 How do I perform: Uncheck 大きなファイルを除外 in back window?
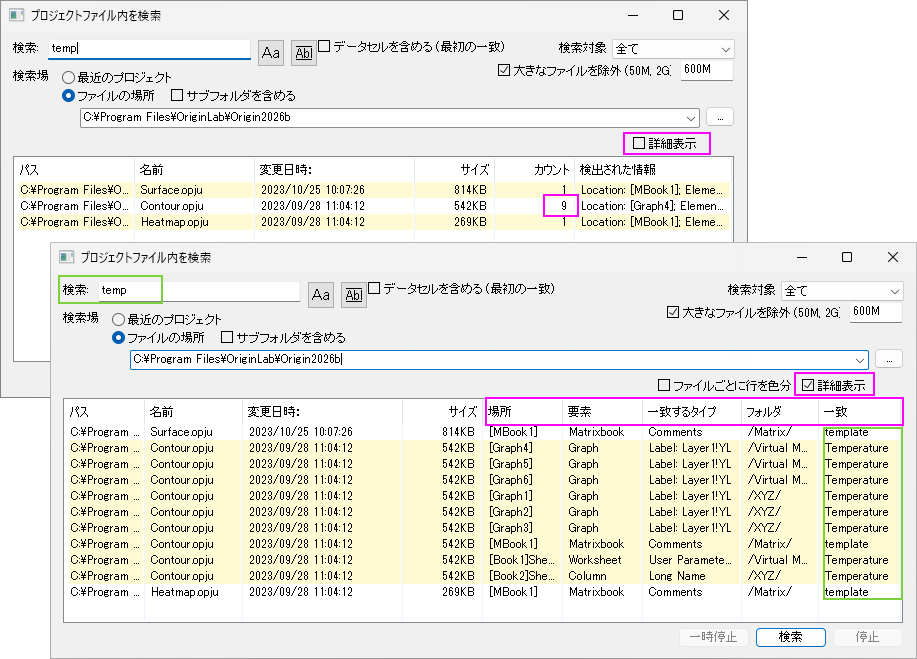[x=504, y=70]
